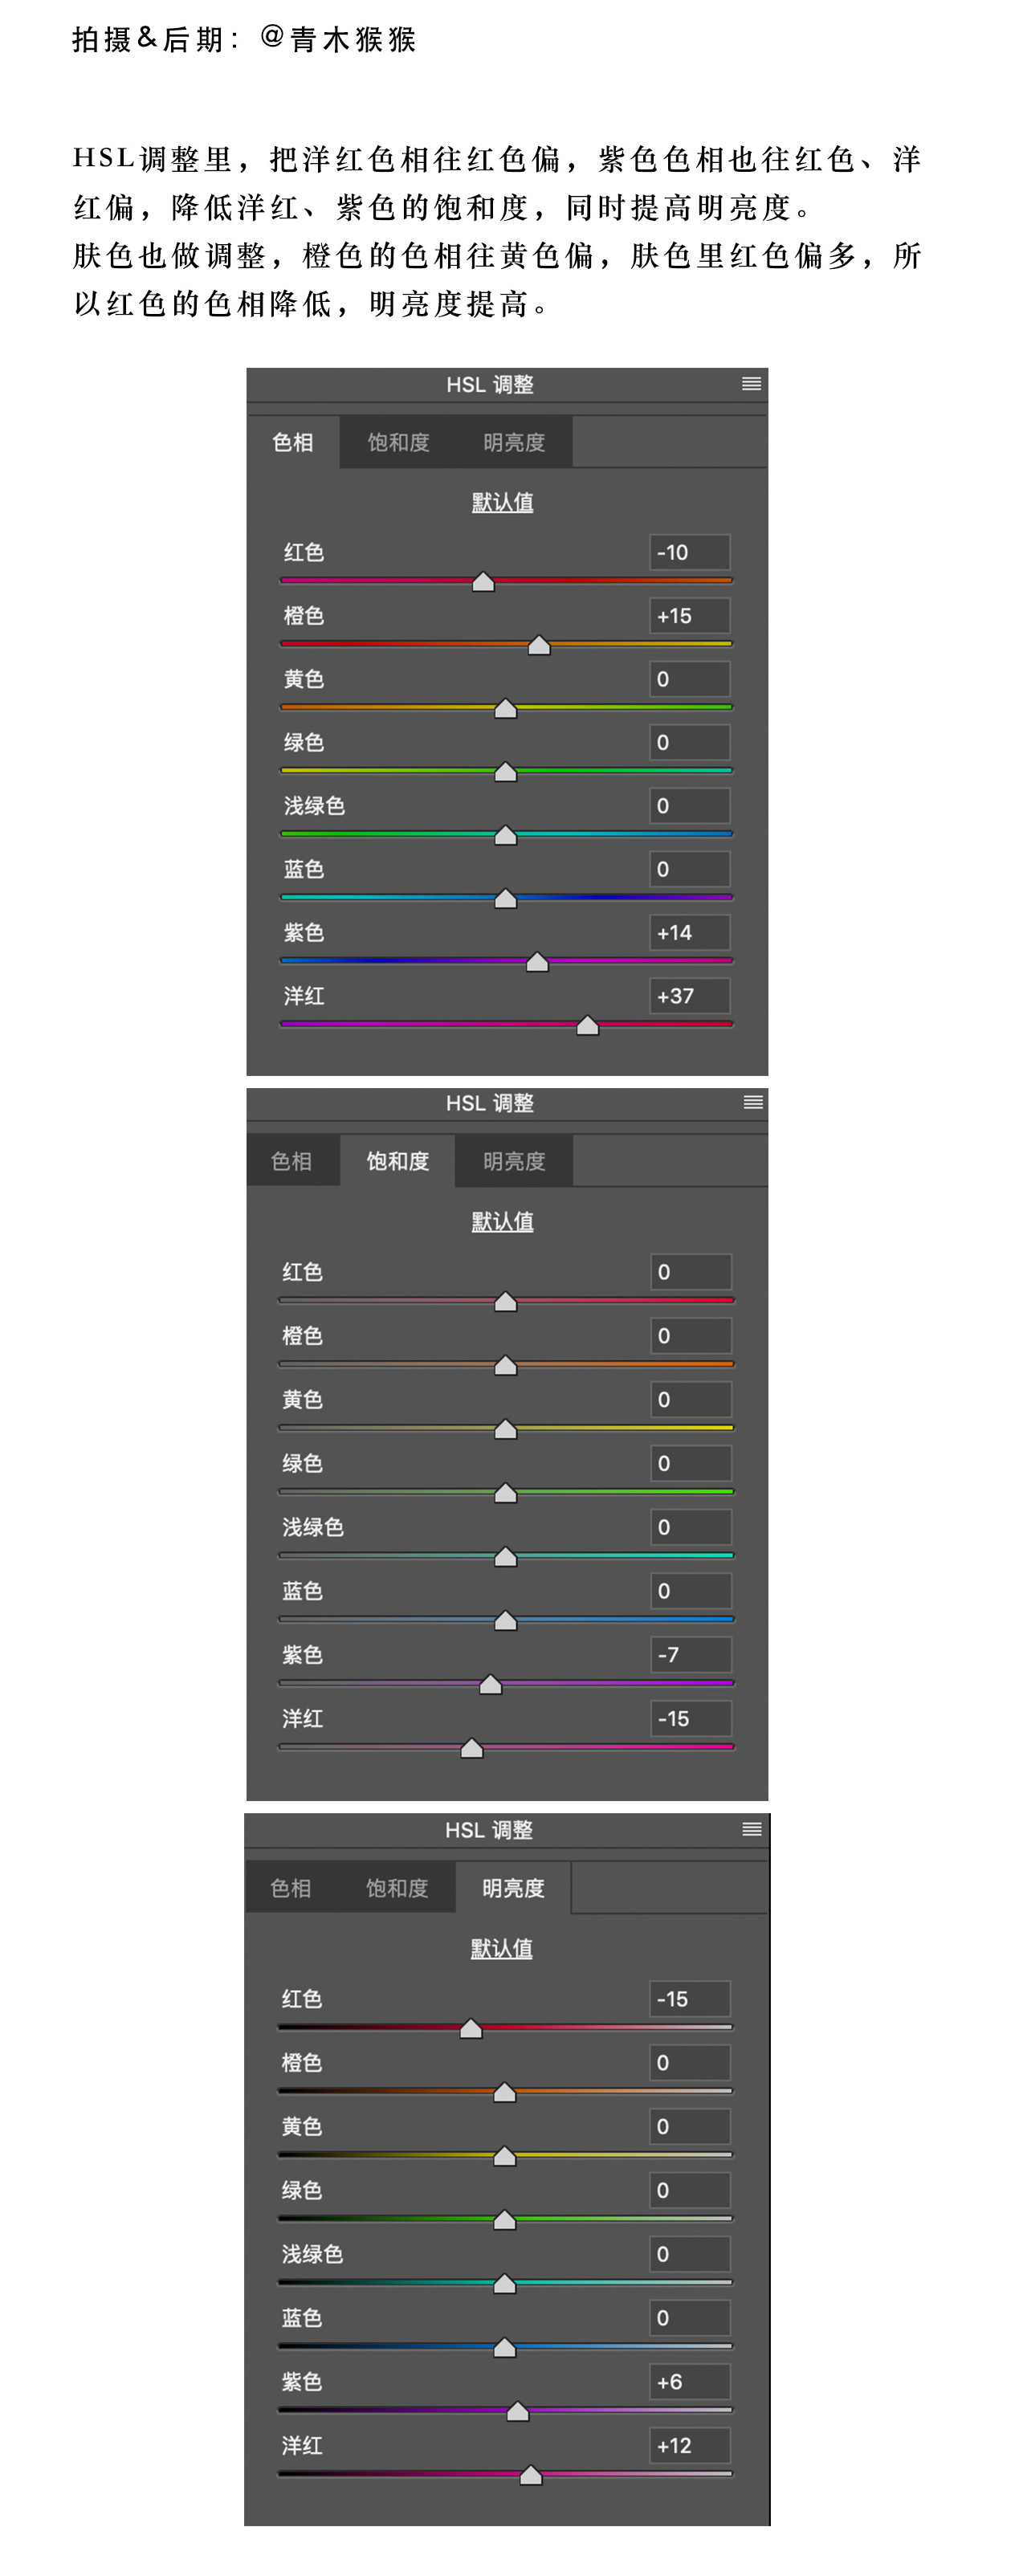Viewport: 1019px width, 2576px height.
Task: Click the 红色 hue slider handle
Action: coord(483,582)
